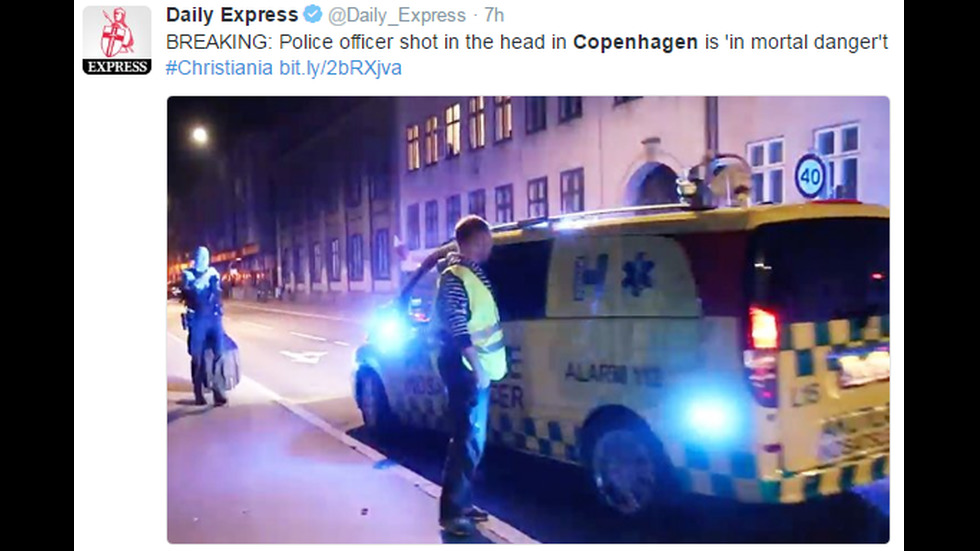Click the ambulance's red tail light
Screen dimensions: 980x551
coord(762,329)
